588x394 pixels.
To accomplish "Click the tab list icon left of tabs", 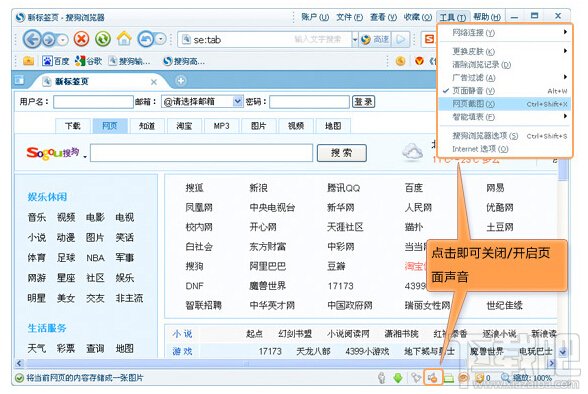I will 19,80.
